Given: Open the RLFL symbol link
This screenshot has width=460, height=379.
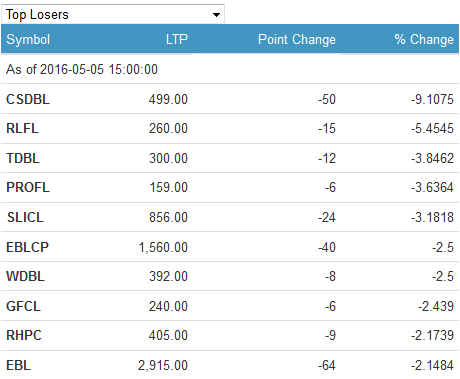Looking at the screenshot, I should [22, 128].
